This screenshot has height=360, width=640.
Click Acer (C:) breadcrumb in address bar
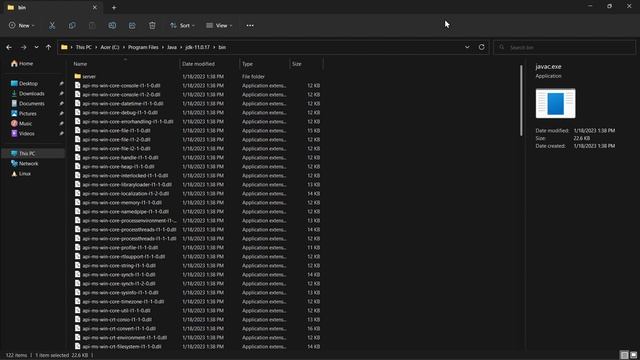(x=110, y=47)
